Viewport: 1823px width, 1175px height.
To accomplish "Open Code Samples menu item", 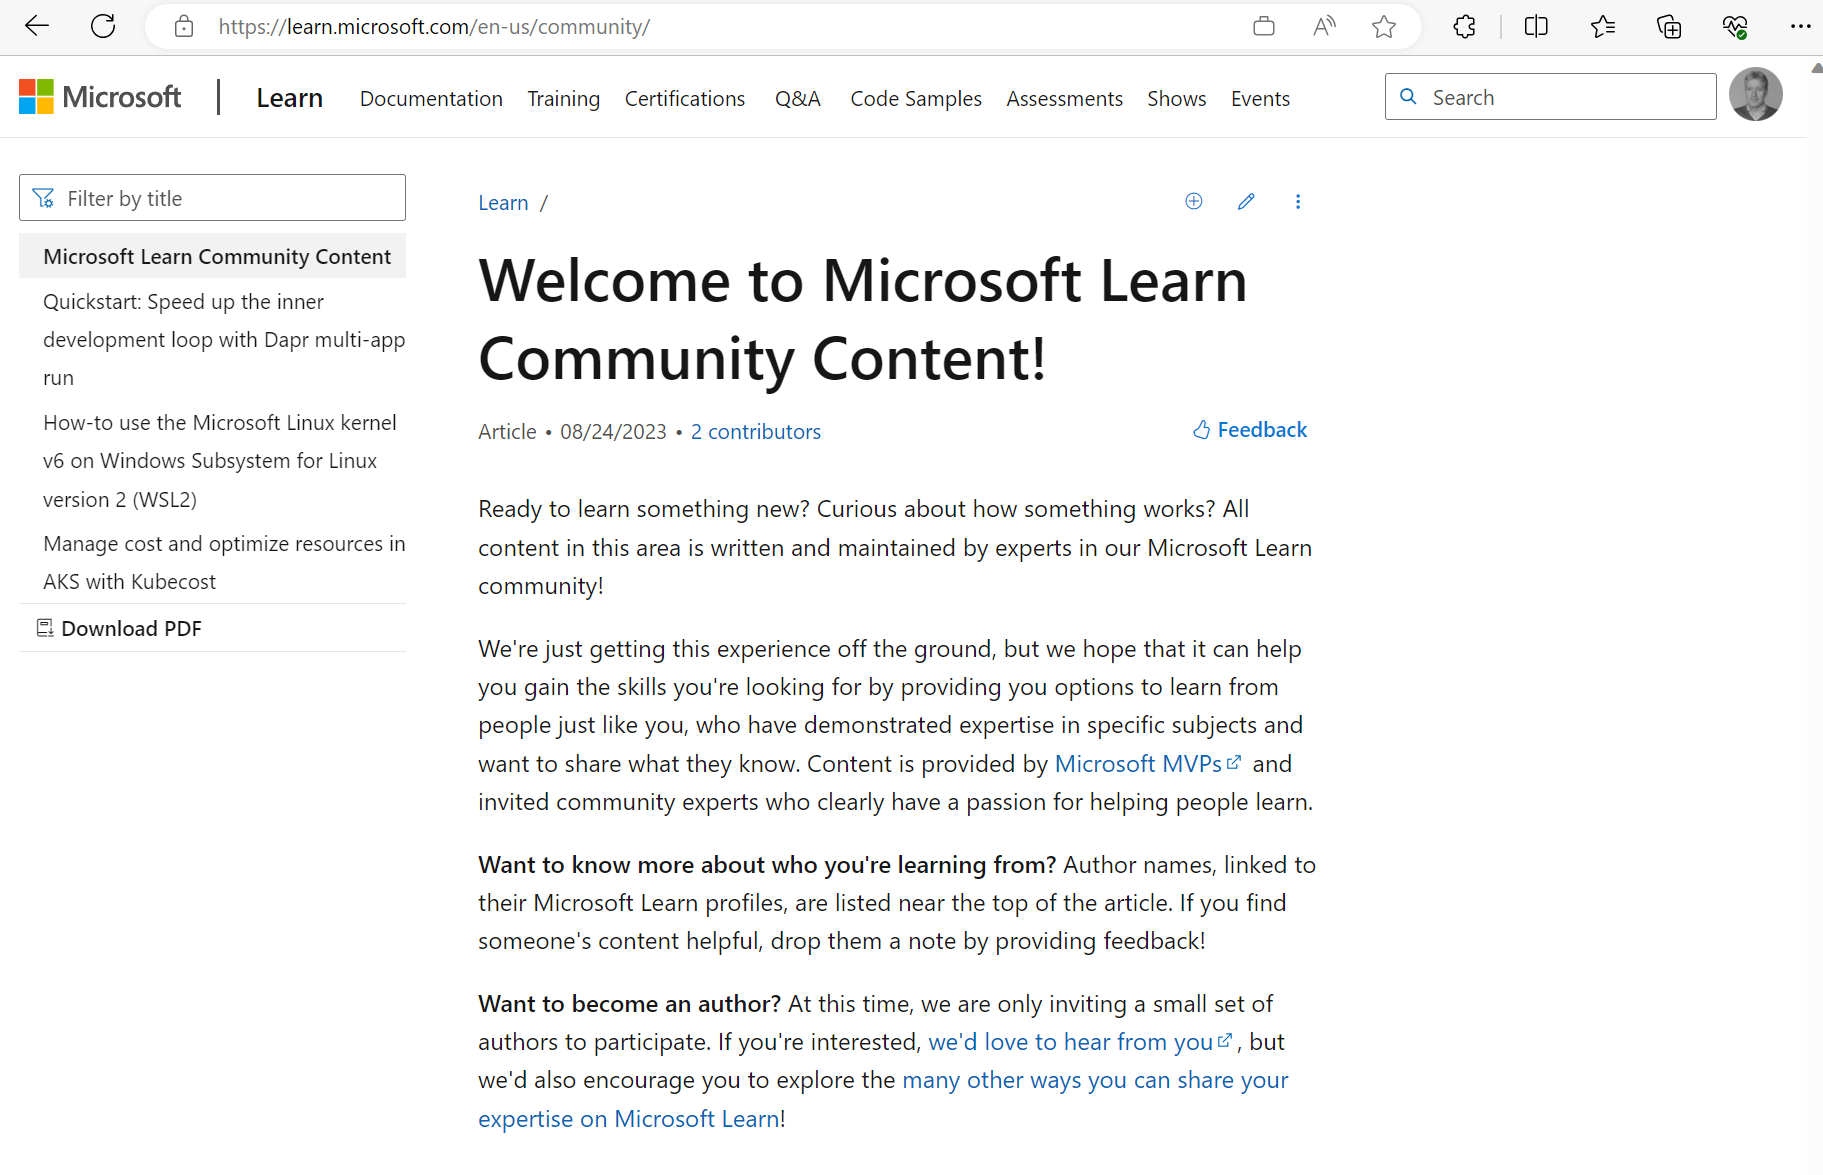I will 916,98.
